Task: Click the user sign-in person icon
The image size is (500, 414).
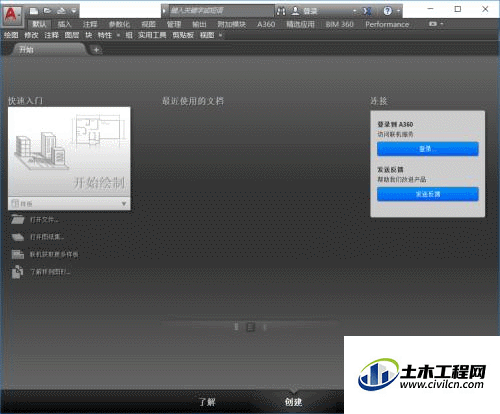Action: pos(295,11)
